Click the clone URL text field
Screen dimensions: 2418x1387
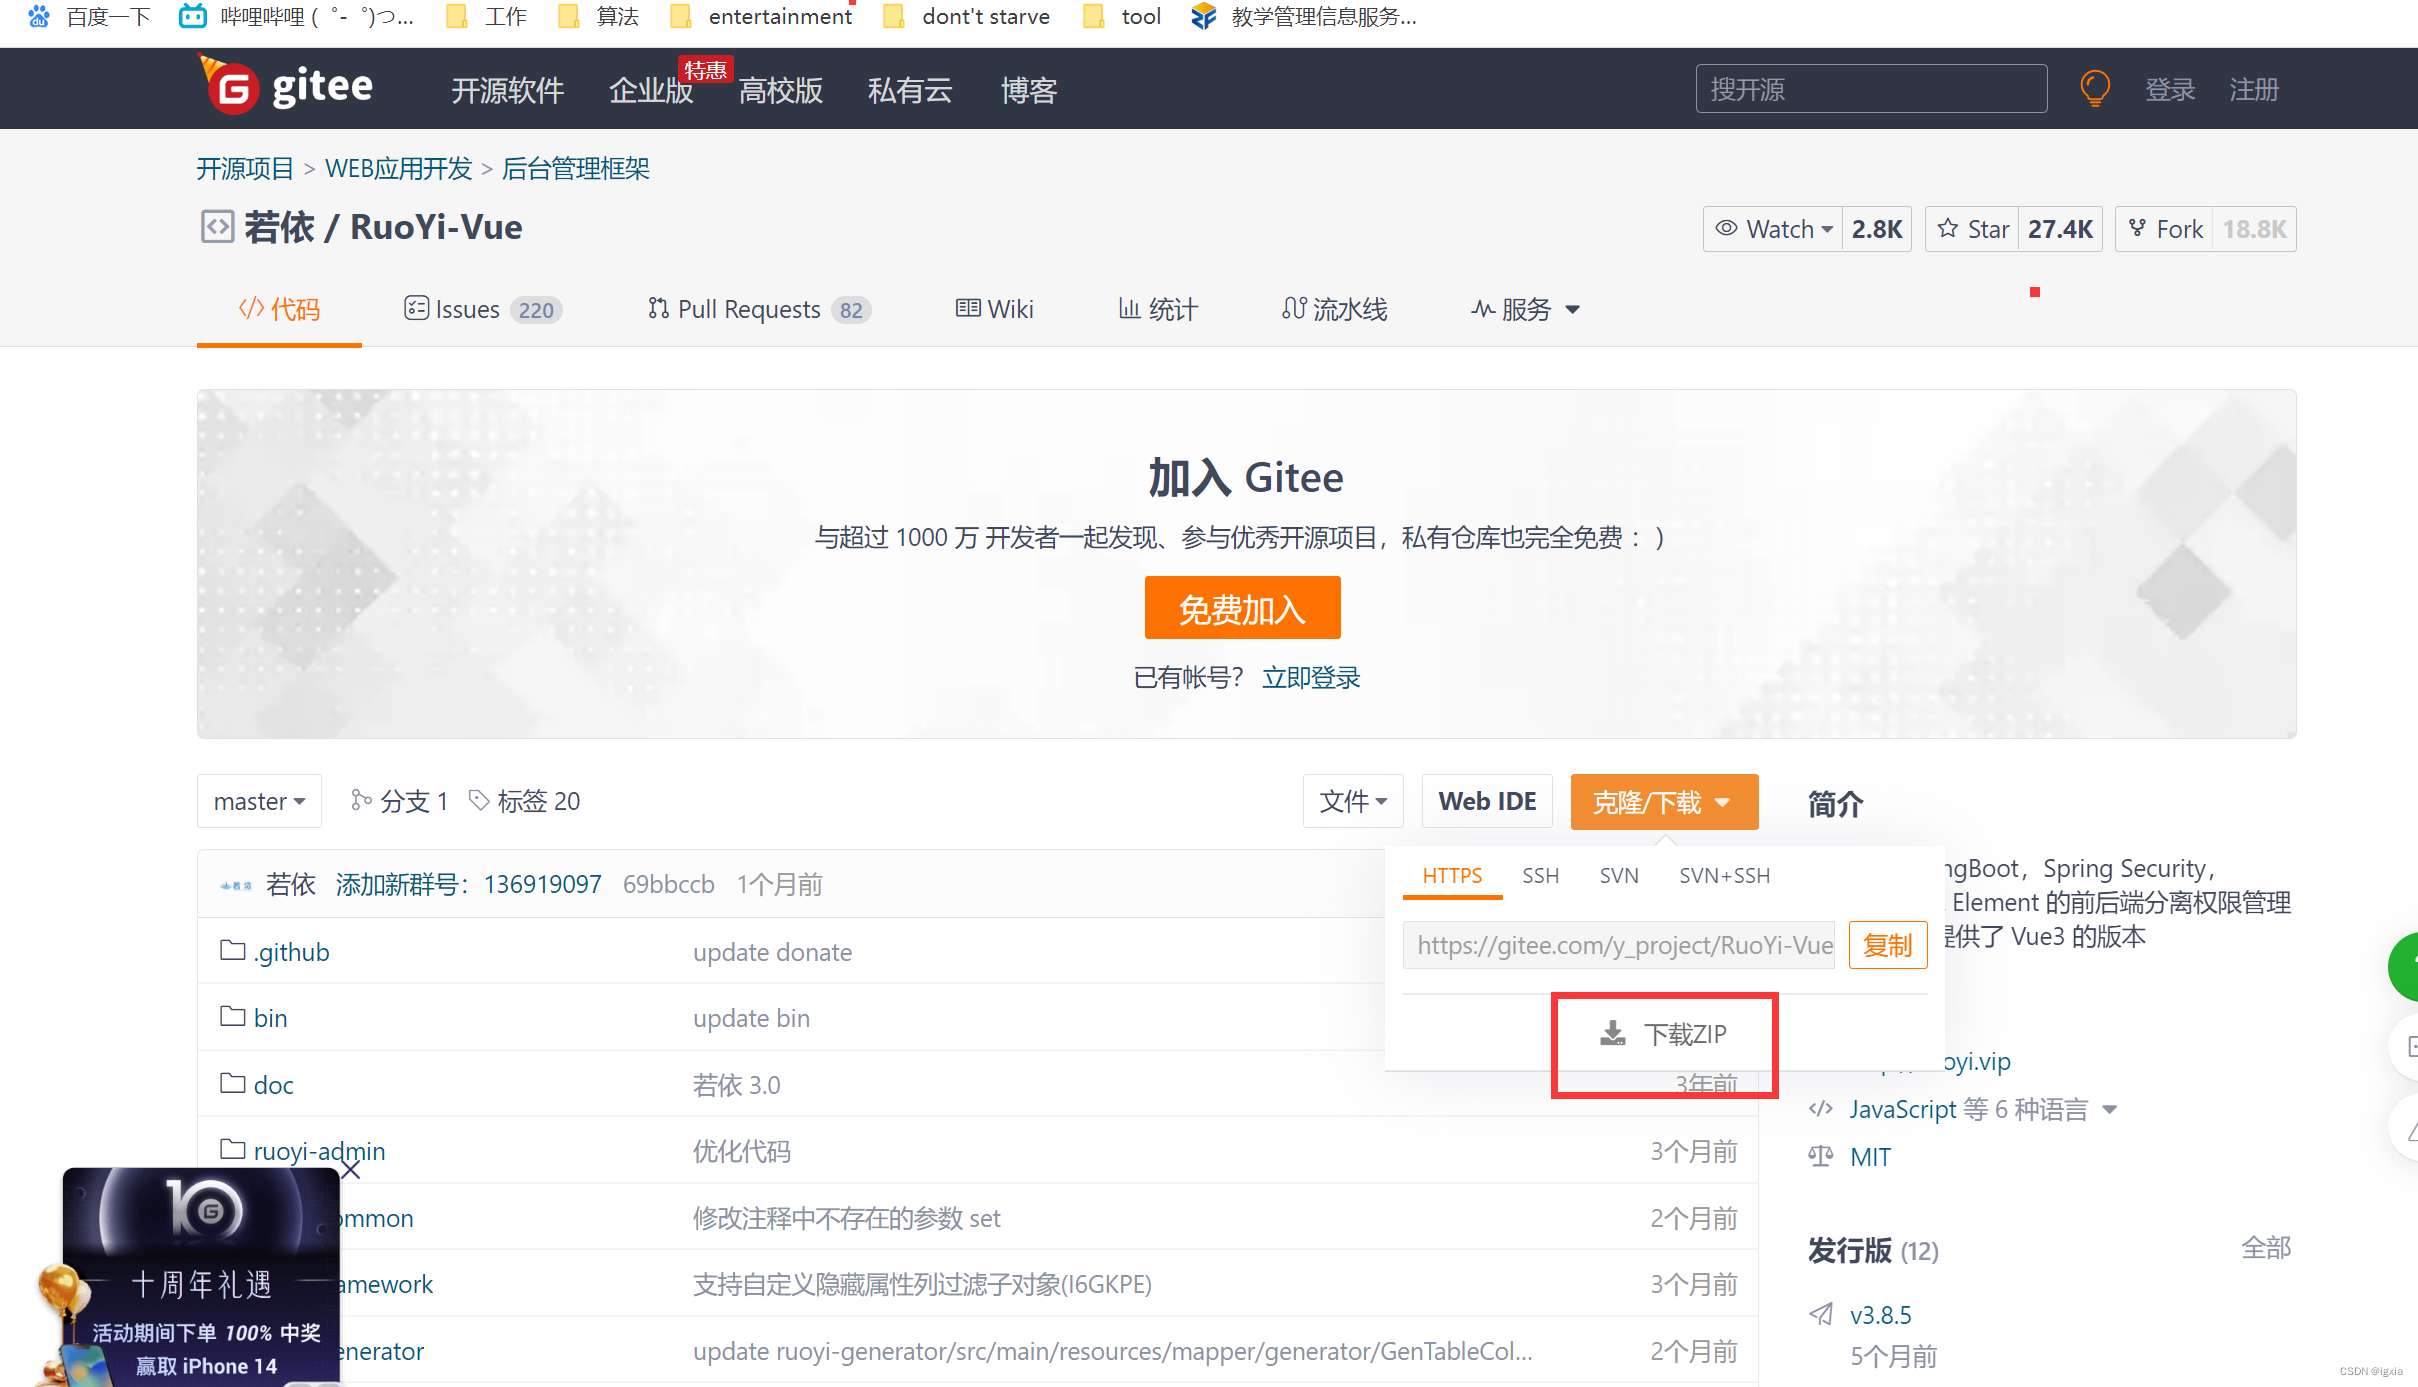[1619, 945]
